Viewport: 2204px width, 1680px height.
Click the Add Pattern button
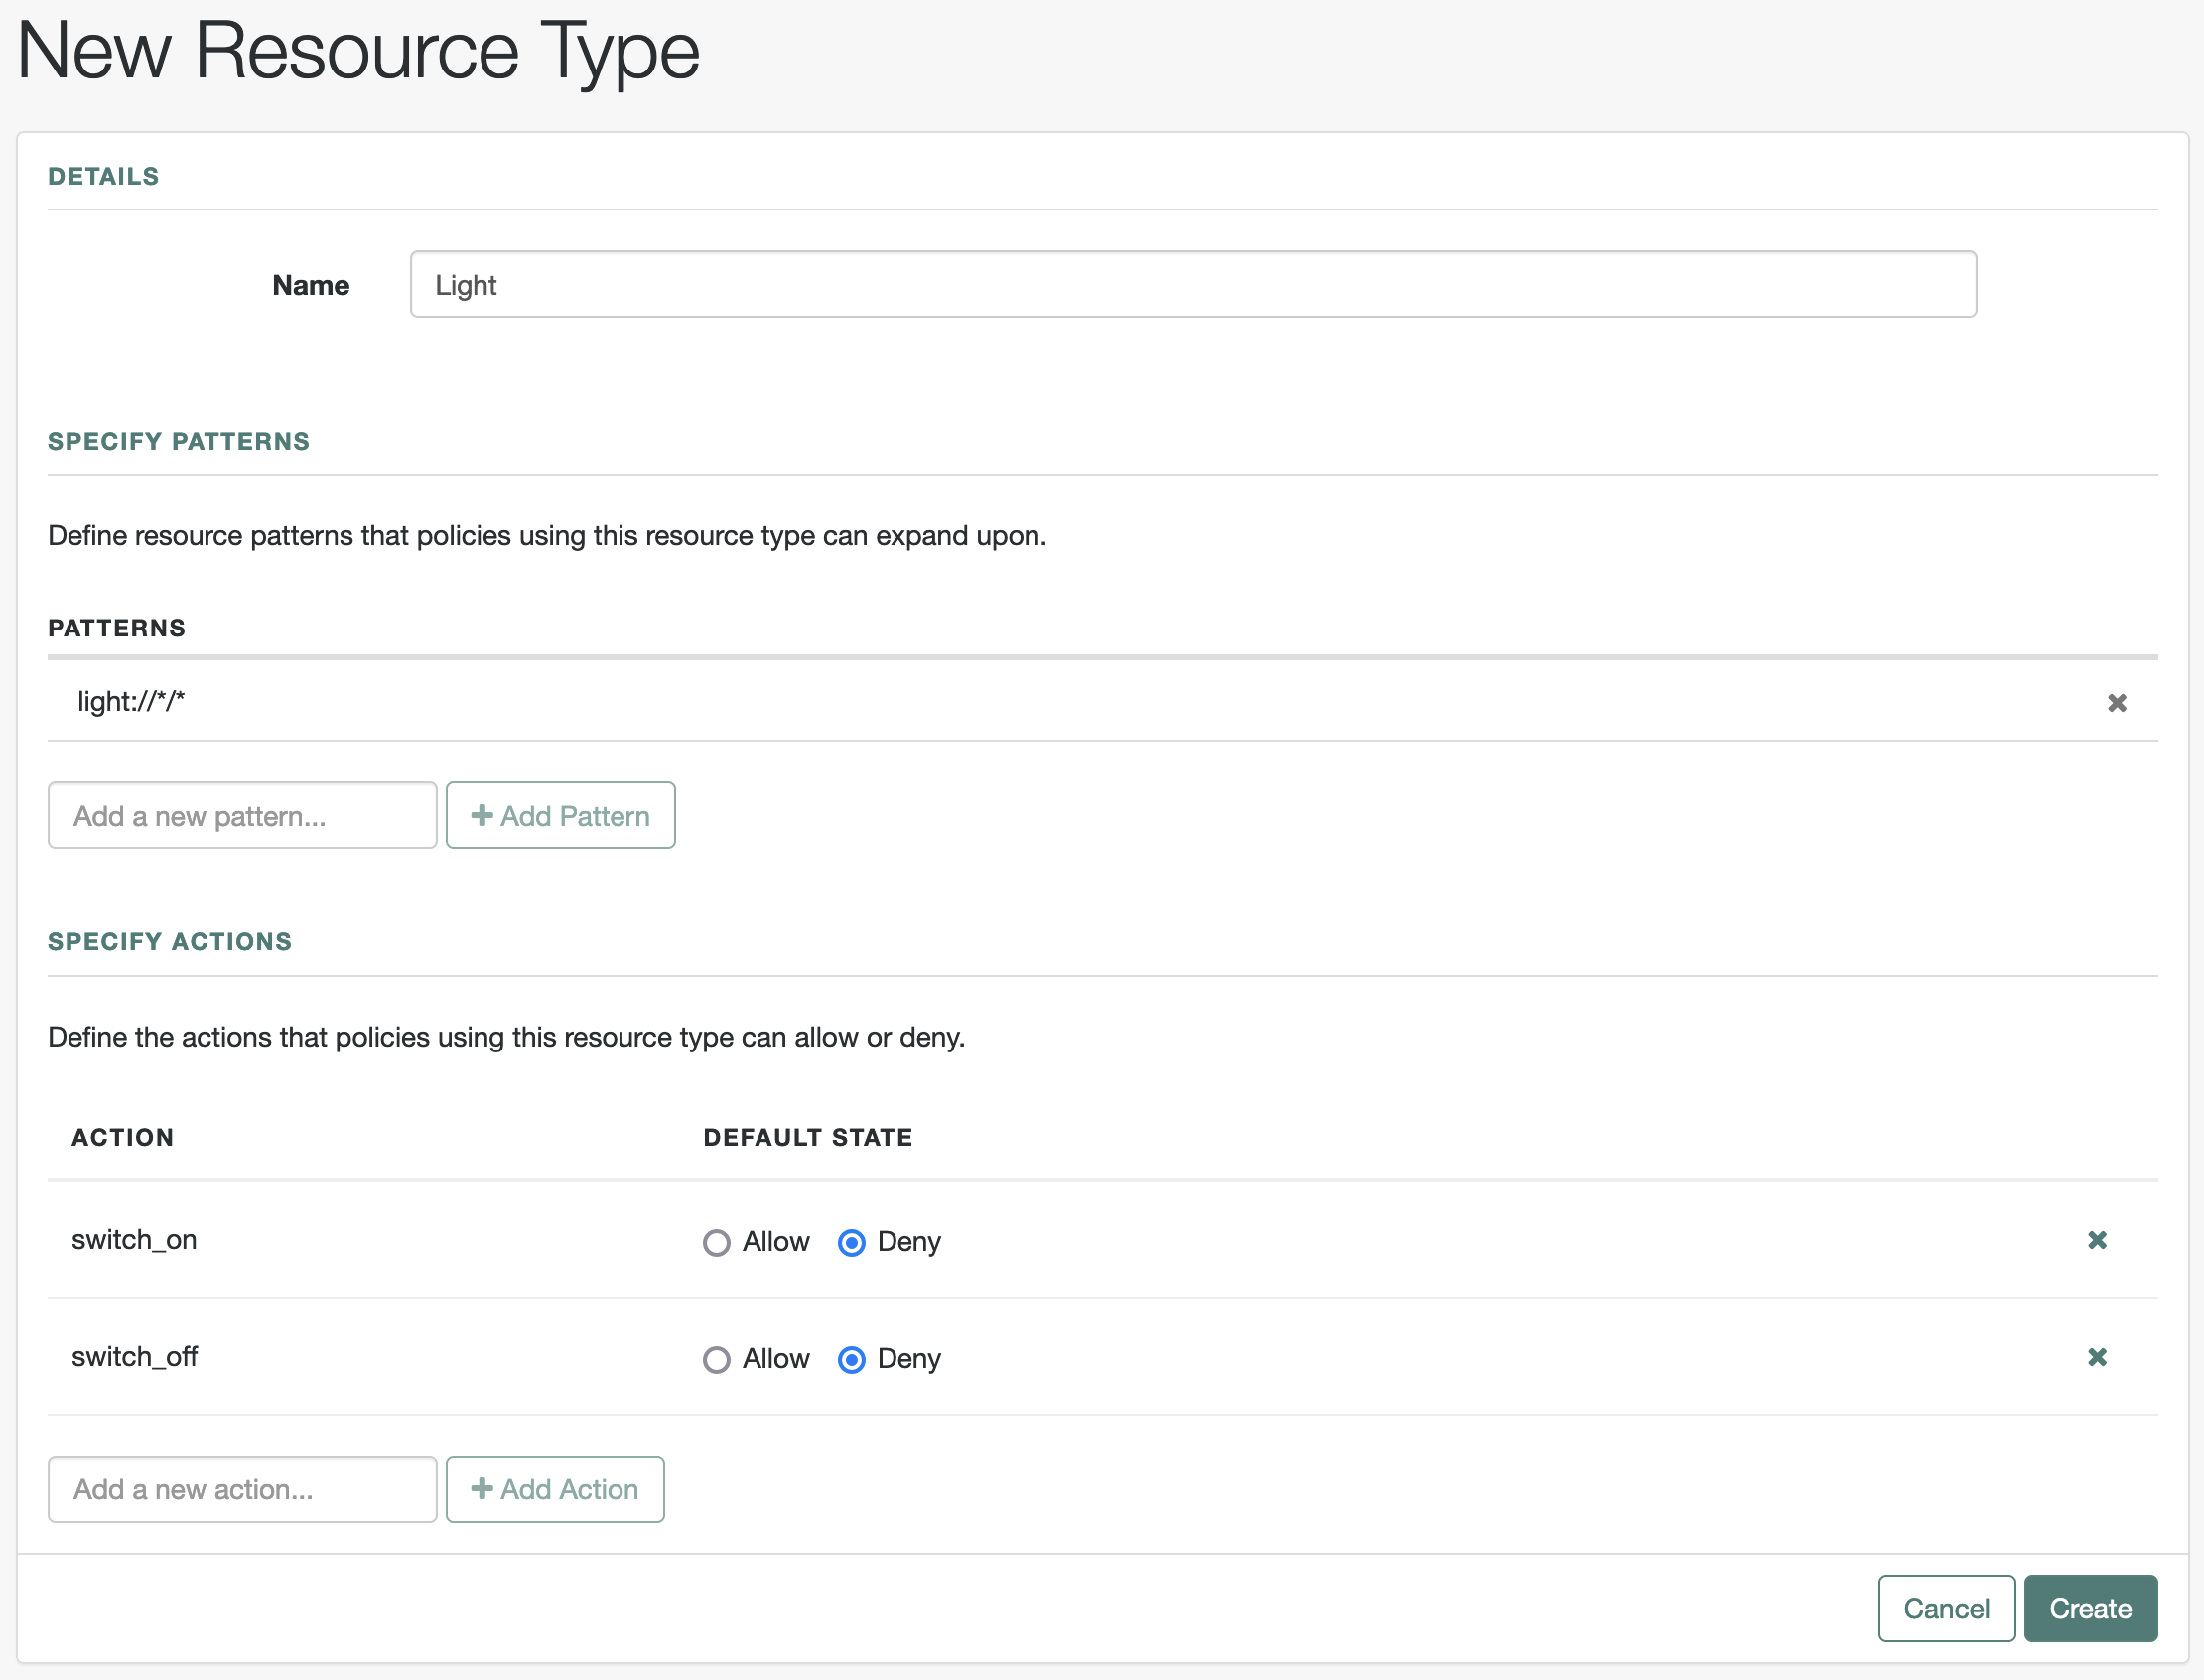coord(560,815)
